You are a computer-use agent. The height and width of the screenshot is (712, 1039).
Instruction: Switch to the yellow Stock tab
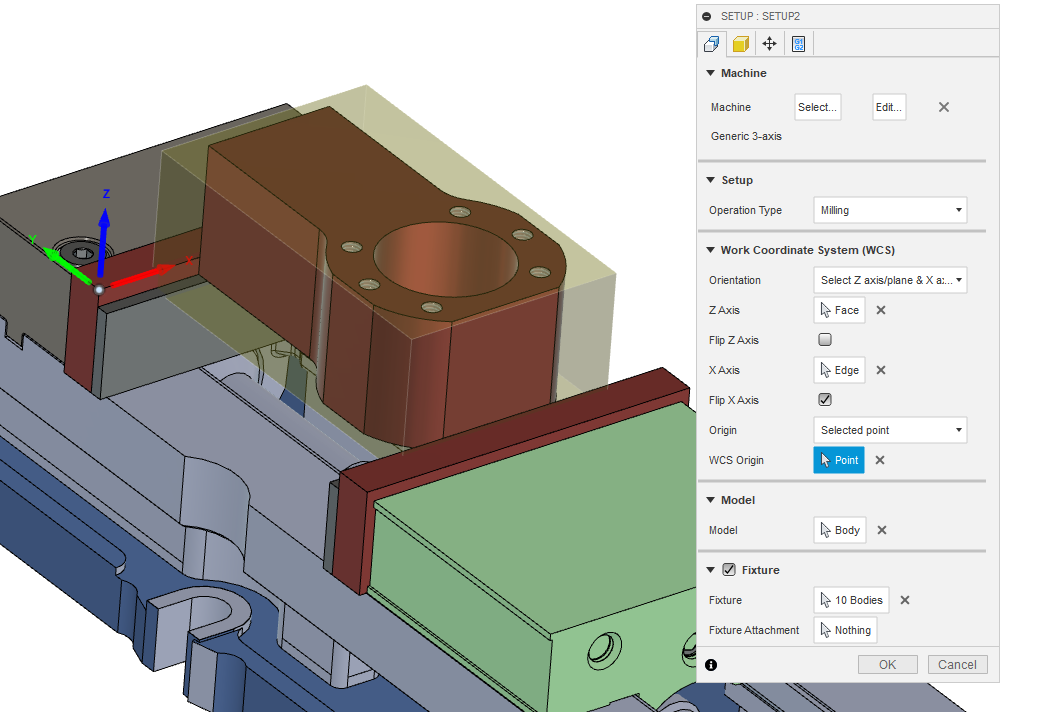pyautogui.click(x=739, y=43)
